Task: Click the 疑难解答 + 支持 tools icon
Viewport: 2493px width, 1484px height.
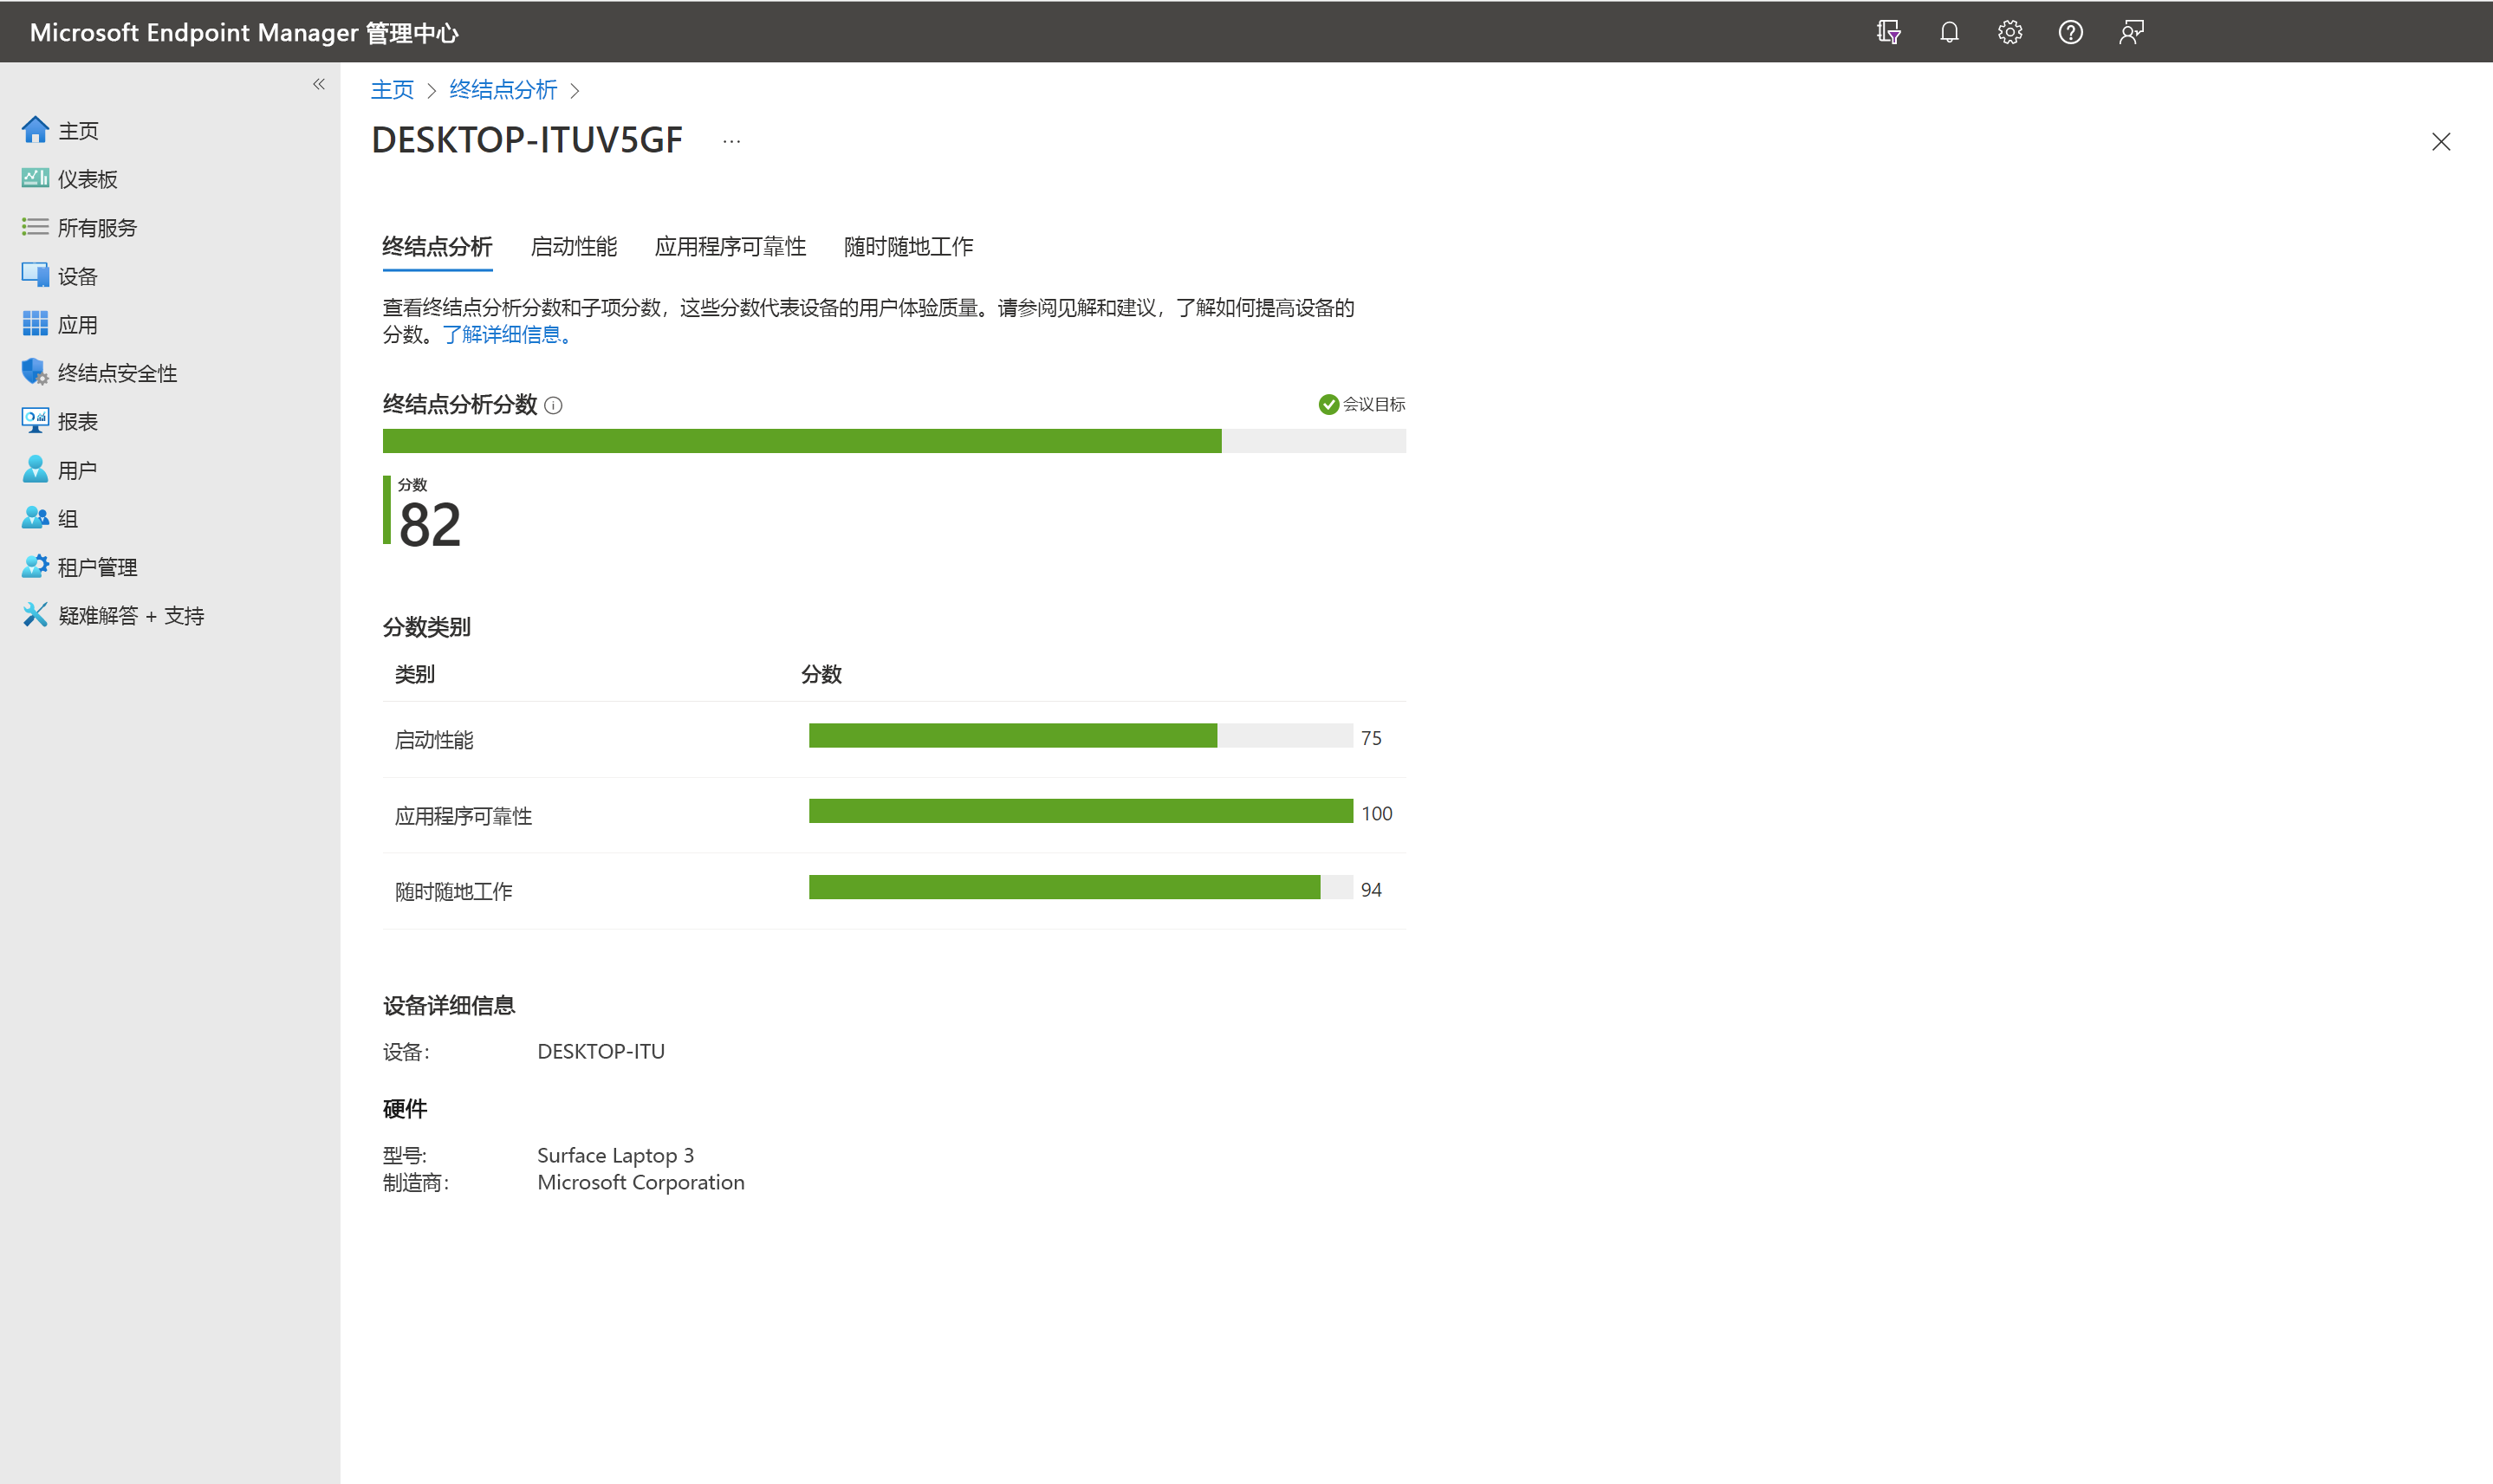Action: pyautogui.click(x=35, y=614)
